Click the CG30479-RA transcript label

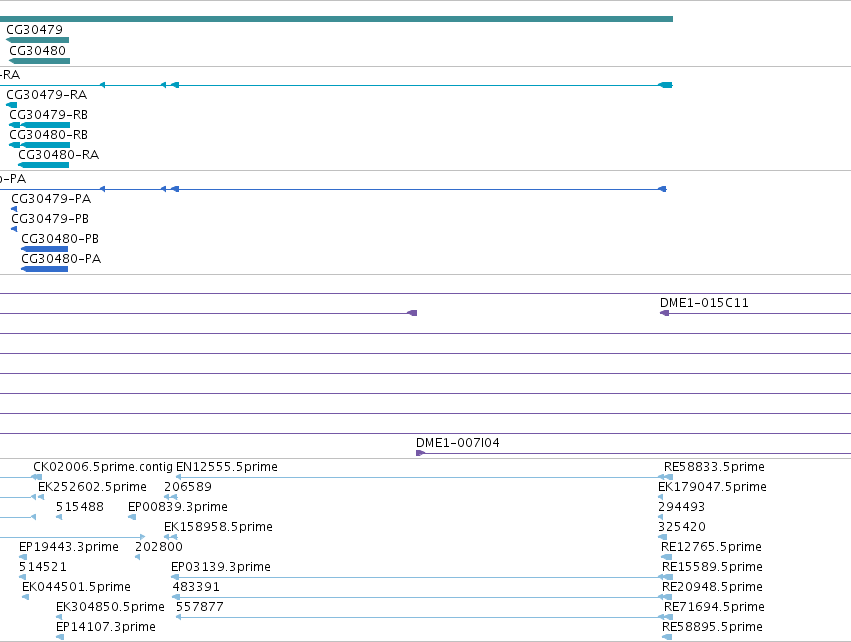click(47, 94)
